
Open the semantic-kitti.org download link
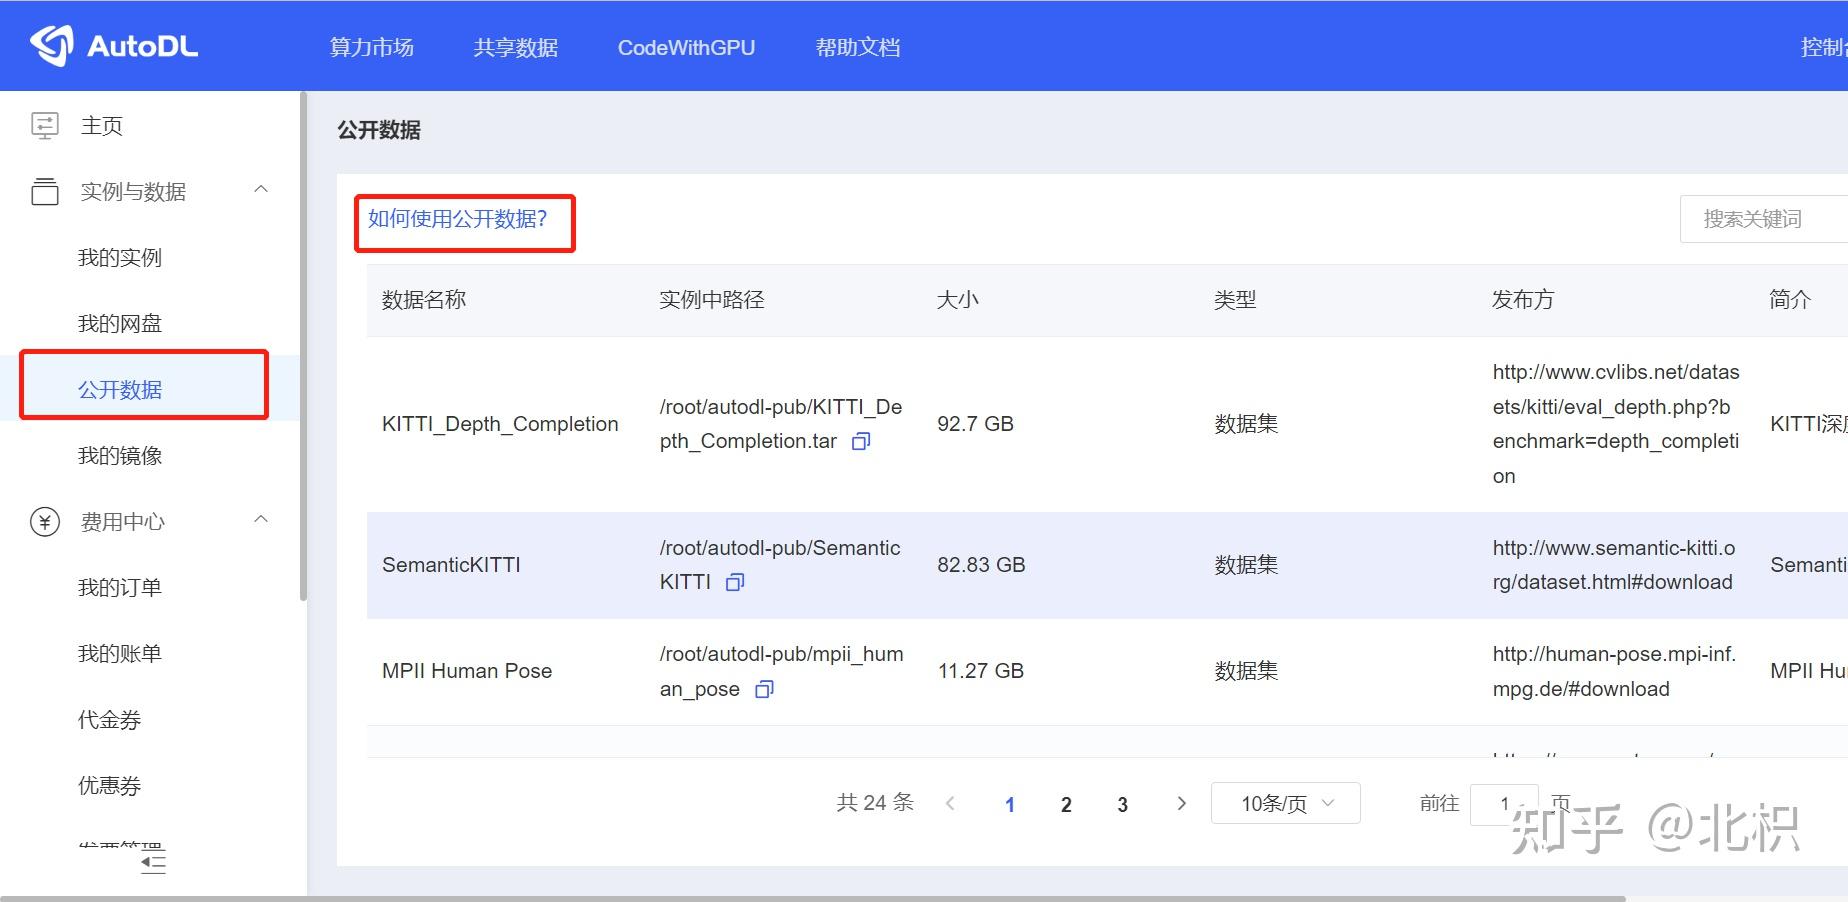coord(1611,565)
